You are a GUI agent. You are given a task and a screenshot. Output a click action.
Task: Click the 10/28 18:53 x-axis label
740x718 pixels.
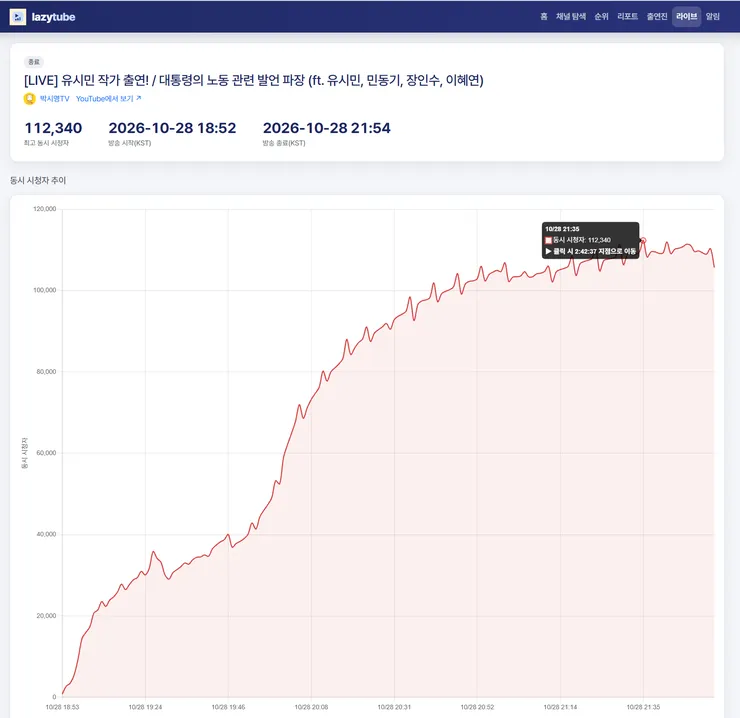(62, 707)
